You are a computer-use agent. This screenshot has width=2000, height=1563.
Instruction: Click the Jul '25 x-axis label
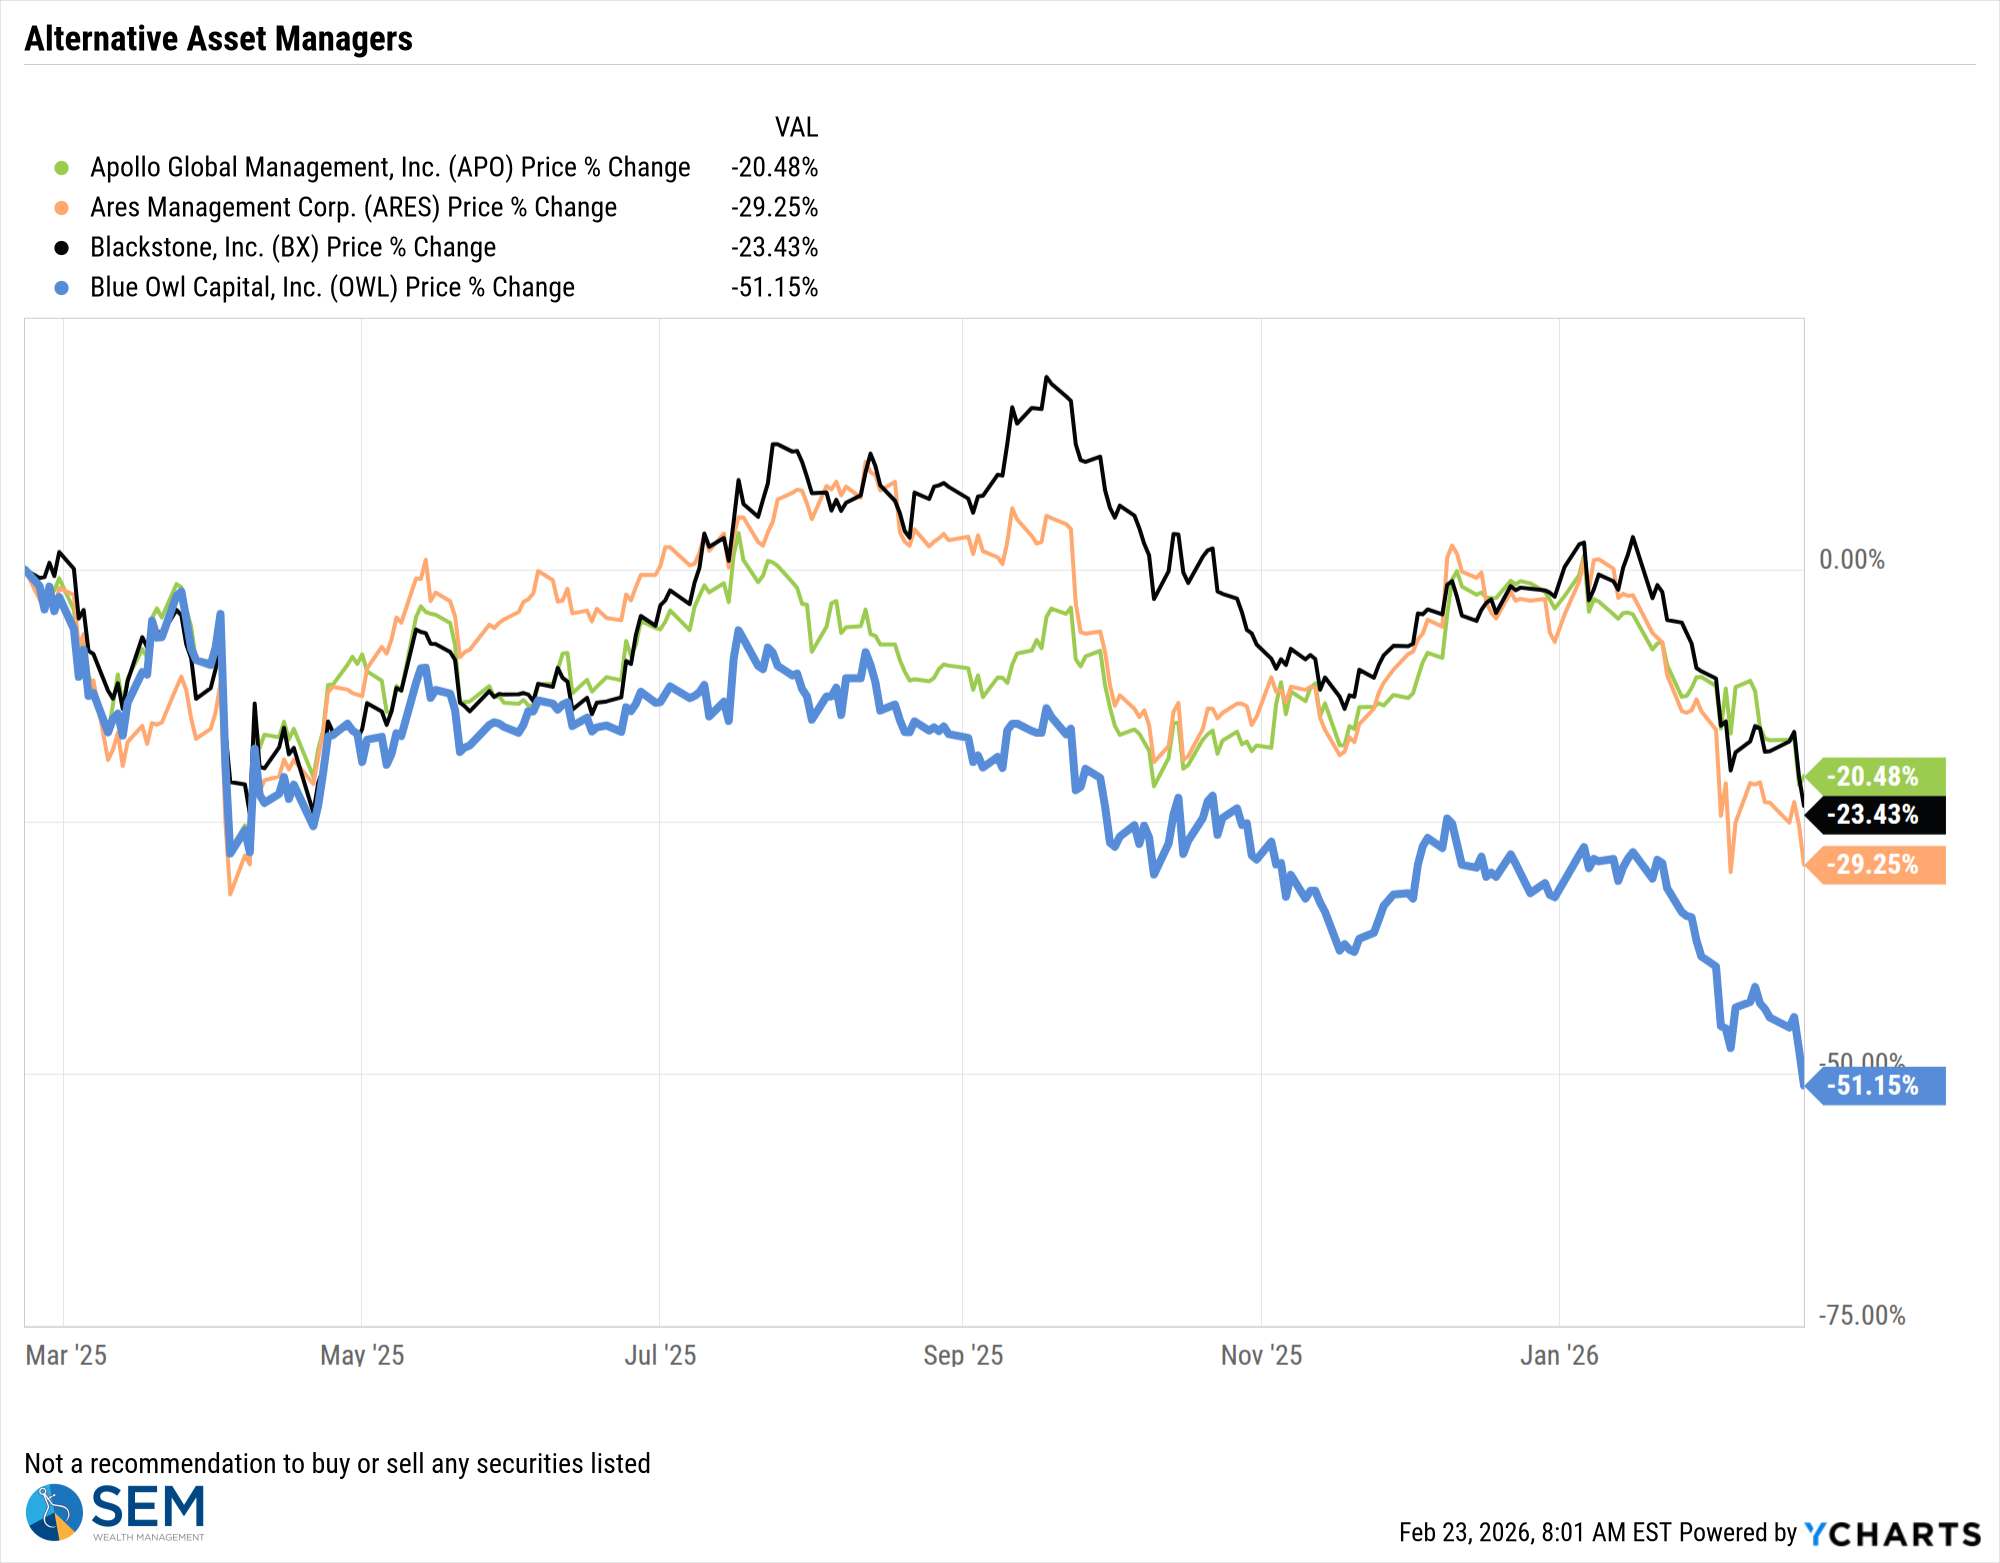click(660, 1355)
